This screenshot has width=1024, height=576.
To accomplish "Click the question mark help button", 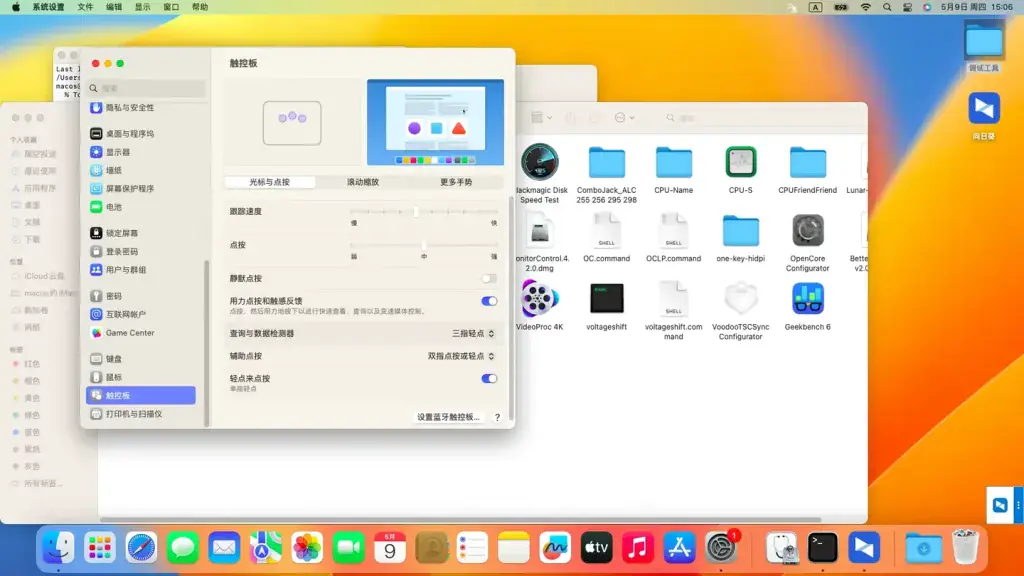I will [x=497, y=417].
